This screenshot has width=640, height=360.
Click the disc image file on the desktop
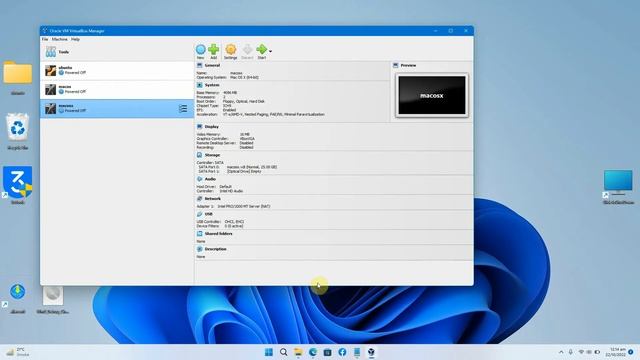53,295
